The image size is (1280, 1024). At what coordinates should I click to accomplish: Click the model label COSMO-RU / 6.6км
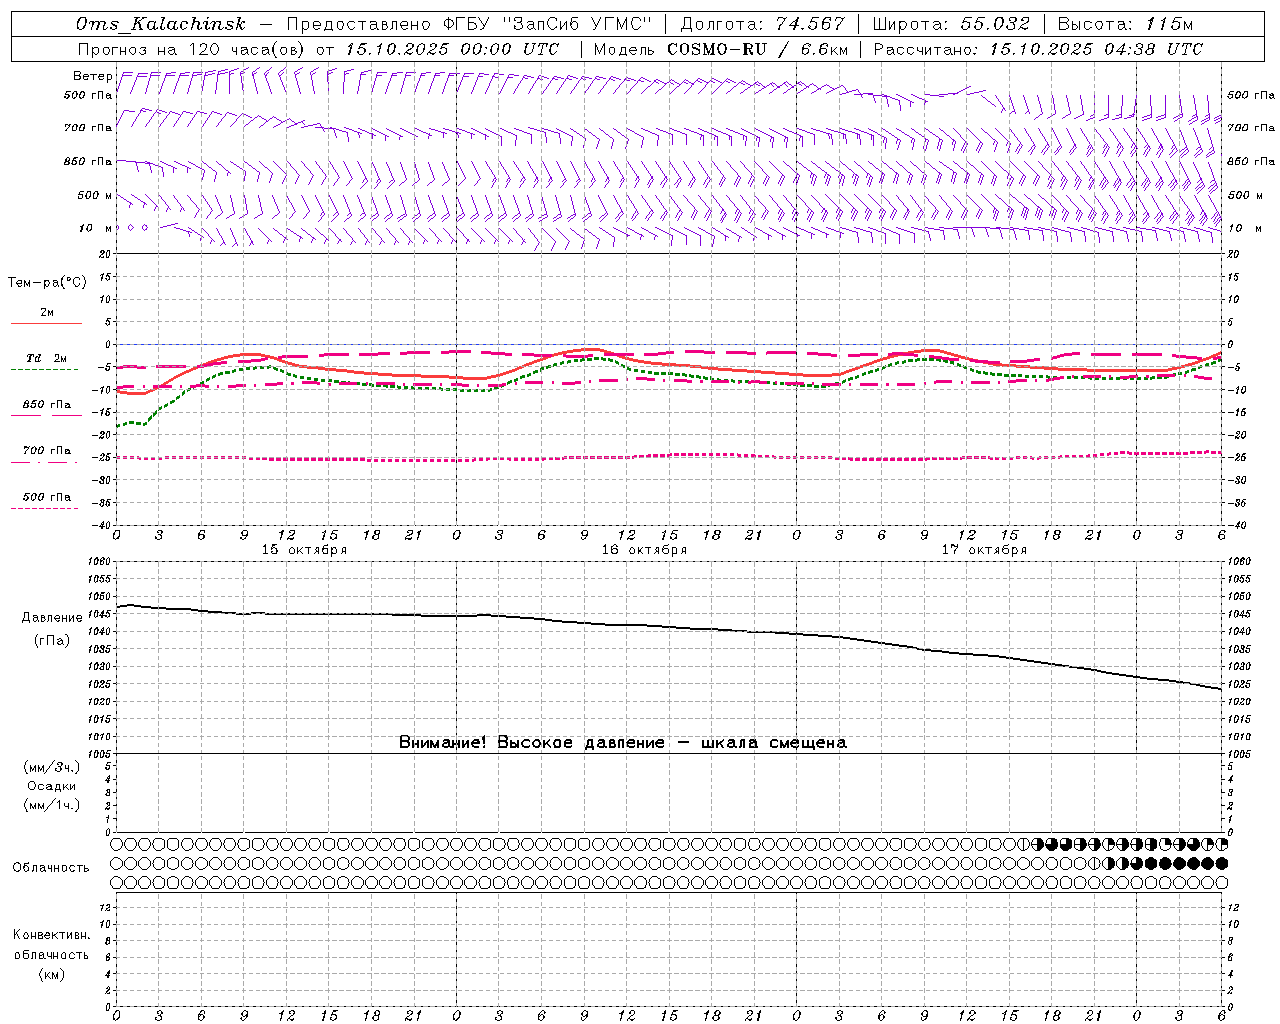(758, 49)
